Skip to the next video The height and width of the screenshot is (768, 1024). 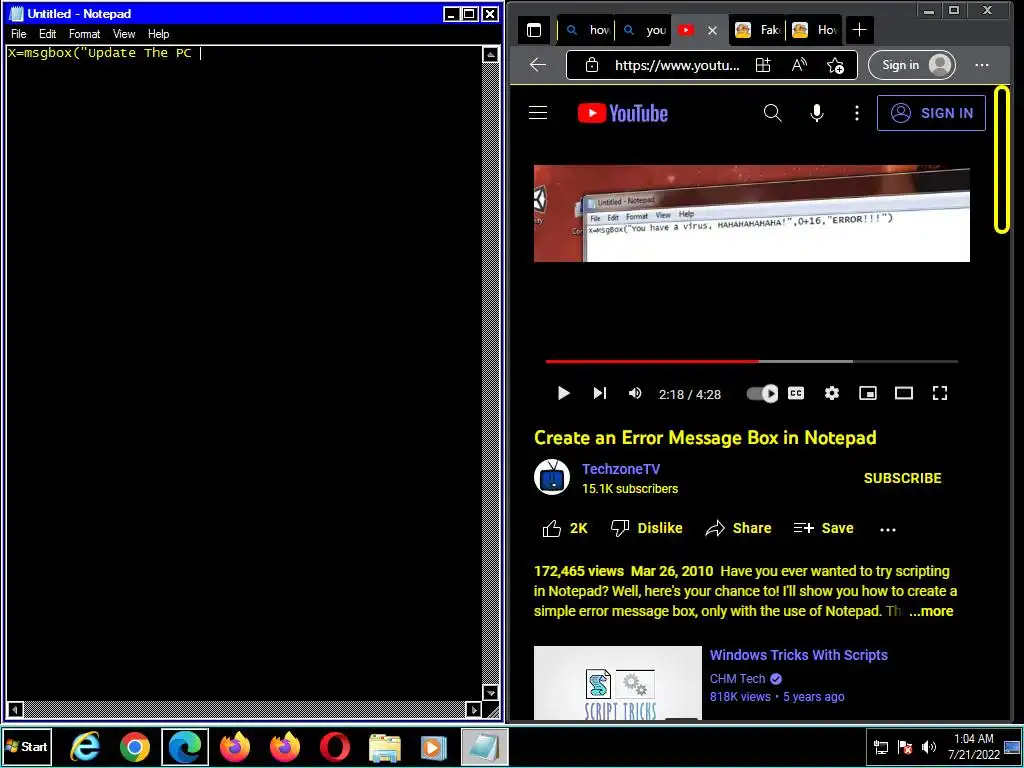[x=600, y=393]
